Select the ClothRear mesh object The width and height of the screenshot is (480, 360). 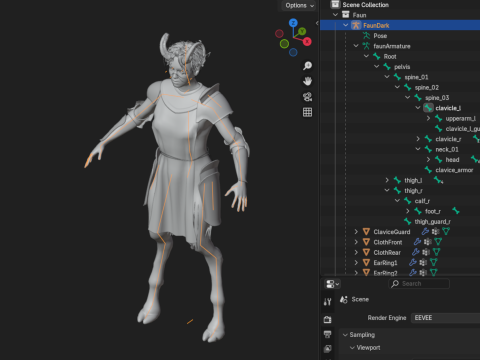click(387, 252)
